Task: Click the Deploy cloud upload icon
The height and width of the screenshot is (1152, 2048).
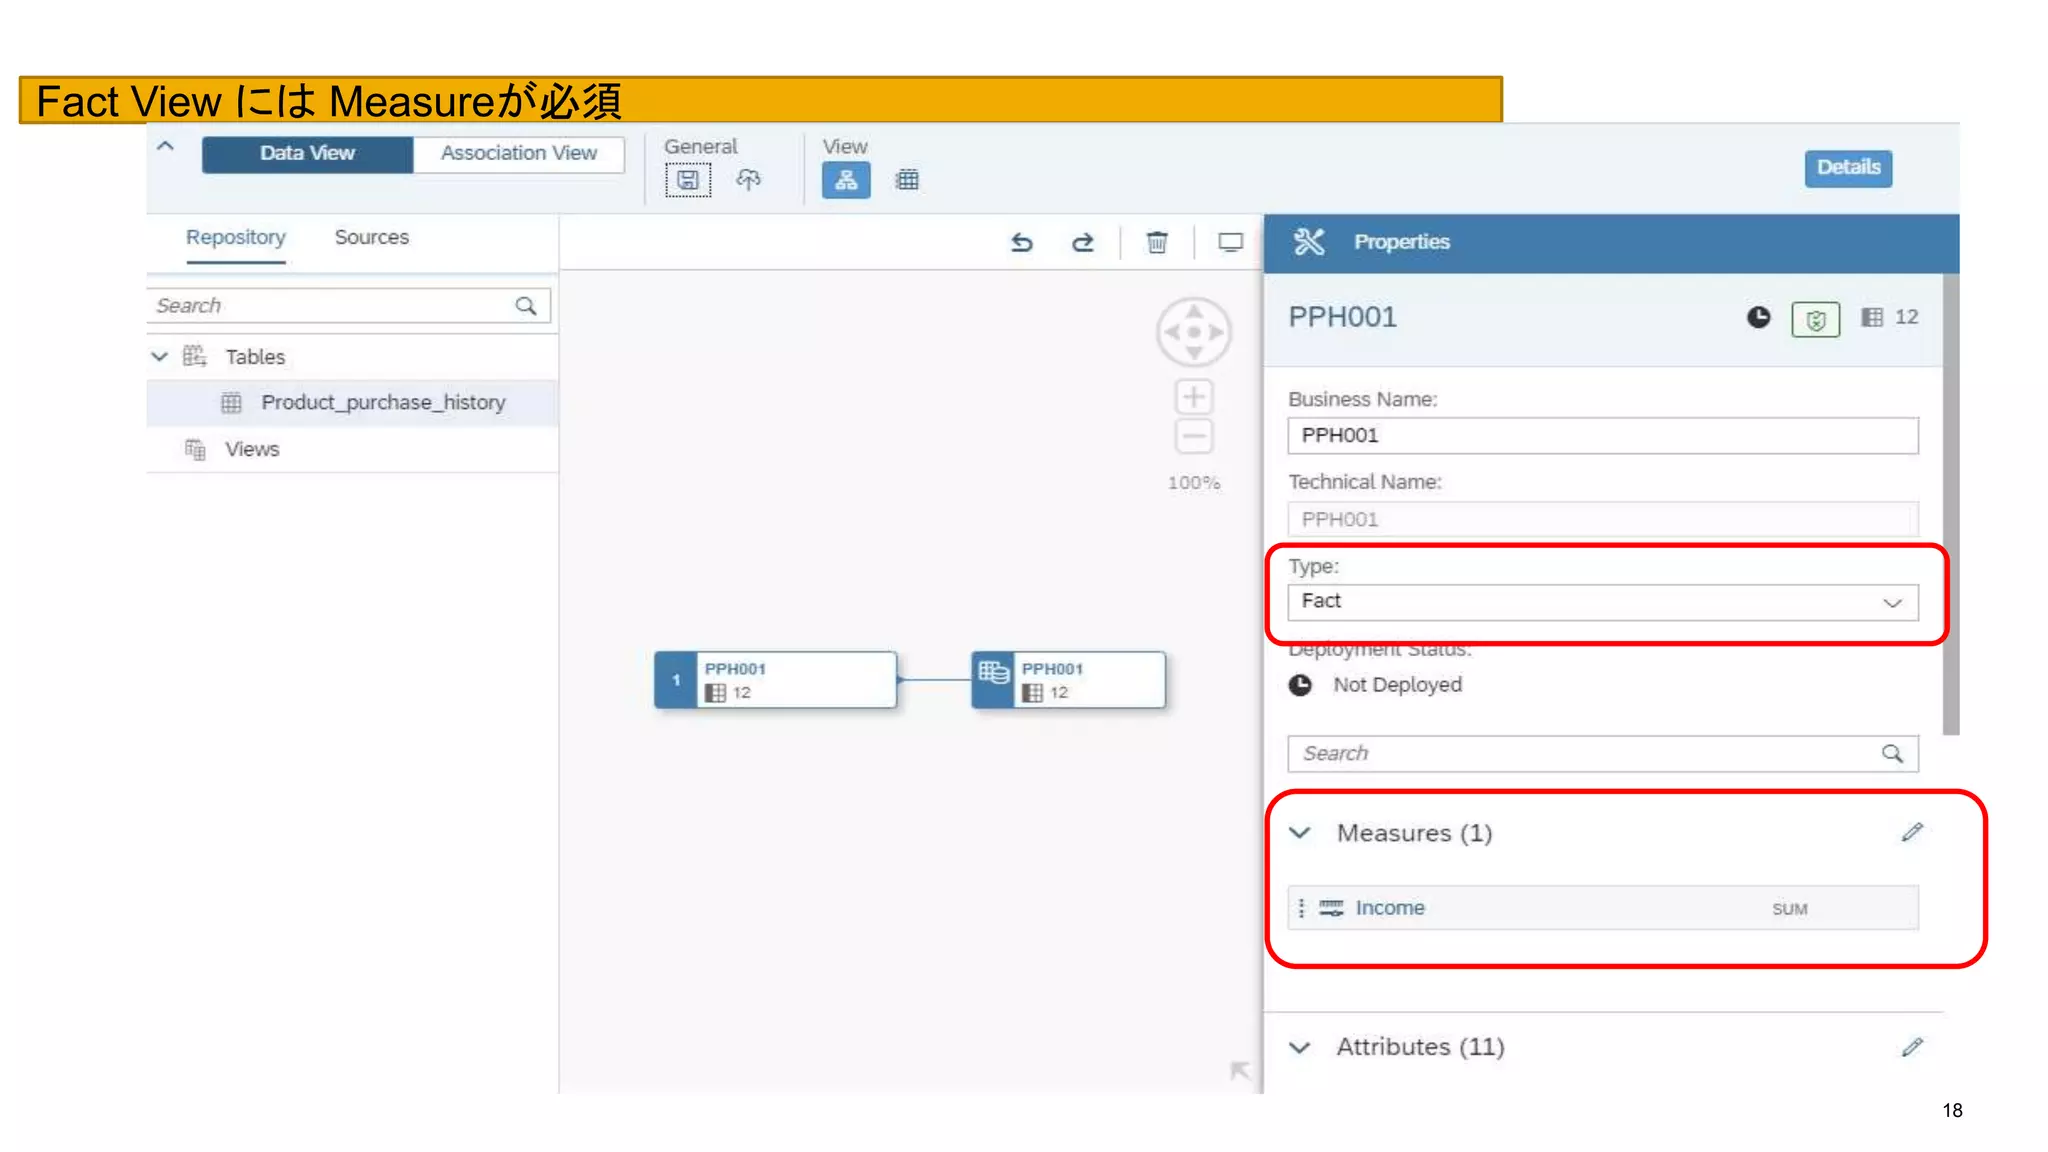Action: coord(748,180)
